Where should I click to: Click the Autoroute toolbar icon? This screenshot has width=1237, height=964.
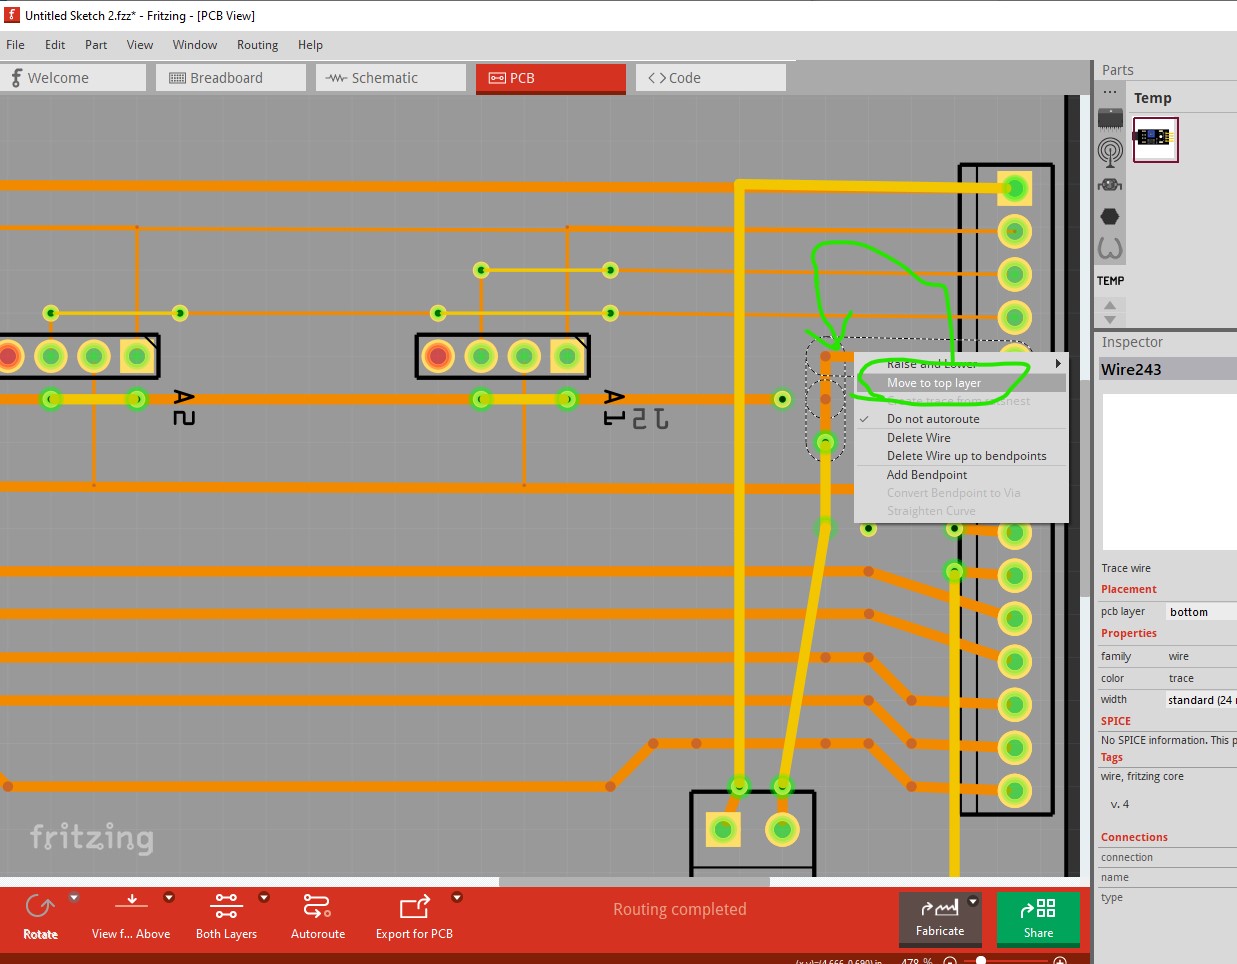pyautogui.click(x=317, y=907)
